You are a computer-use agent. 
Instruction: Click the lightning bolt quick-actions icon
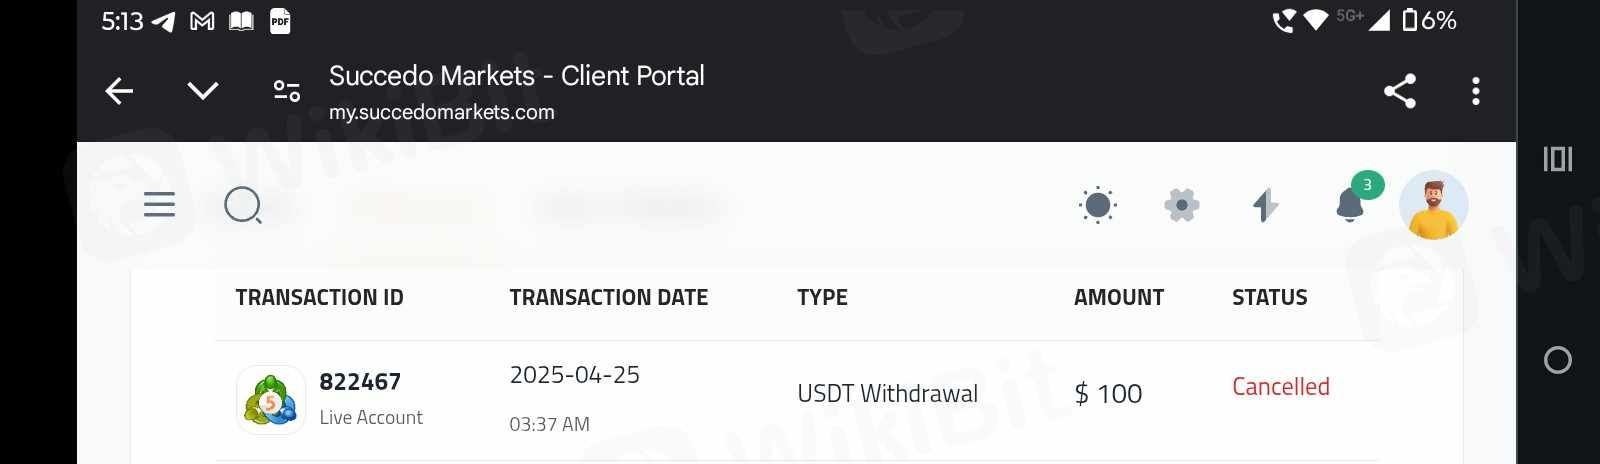(x=1265, y=205)
